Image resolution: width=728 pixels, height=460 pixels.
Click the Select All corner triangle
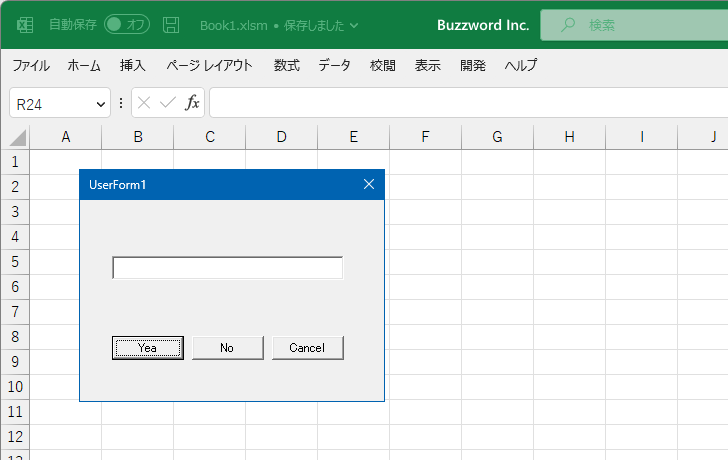[x=17, y=138]
